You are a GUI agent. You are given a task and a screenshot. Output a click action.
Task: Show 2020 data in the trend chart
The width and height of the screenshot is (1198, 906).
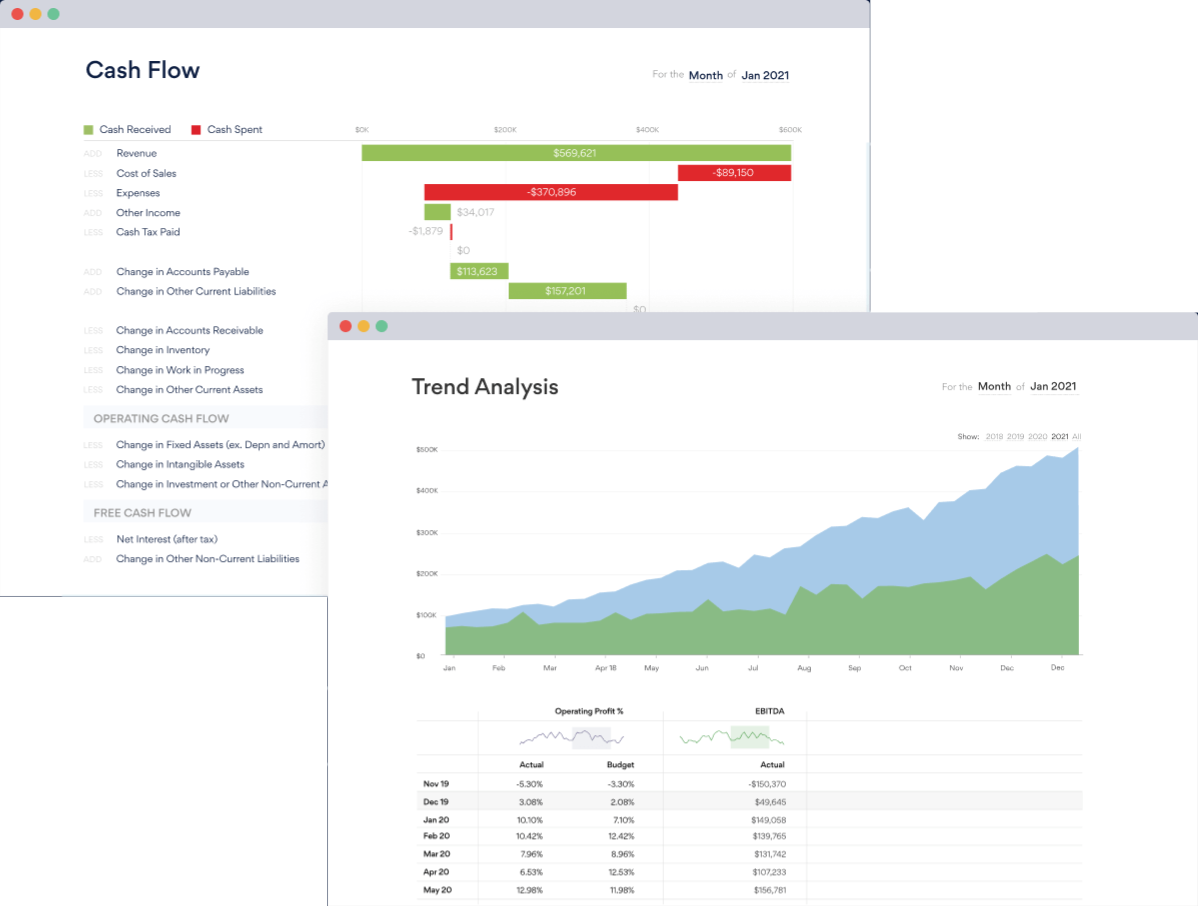1037,437
